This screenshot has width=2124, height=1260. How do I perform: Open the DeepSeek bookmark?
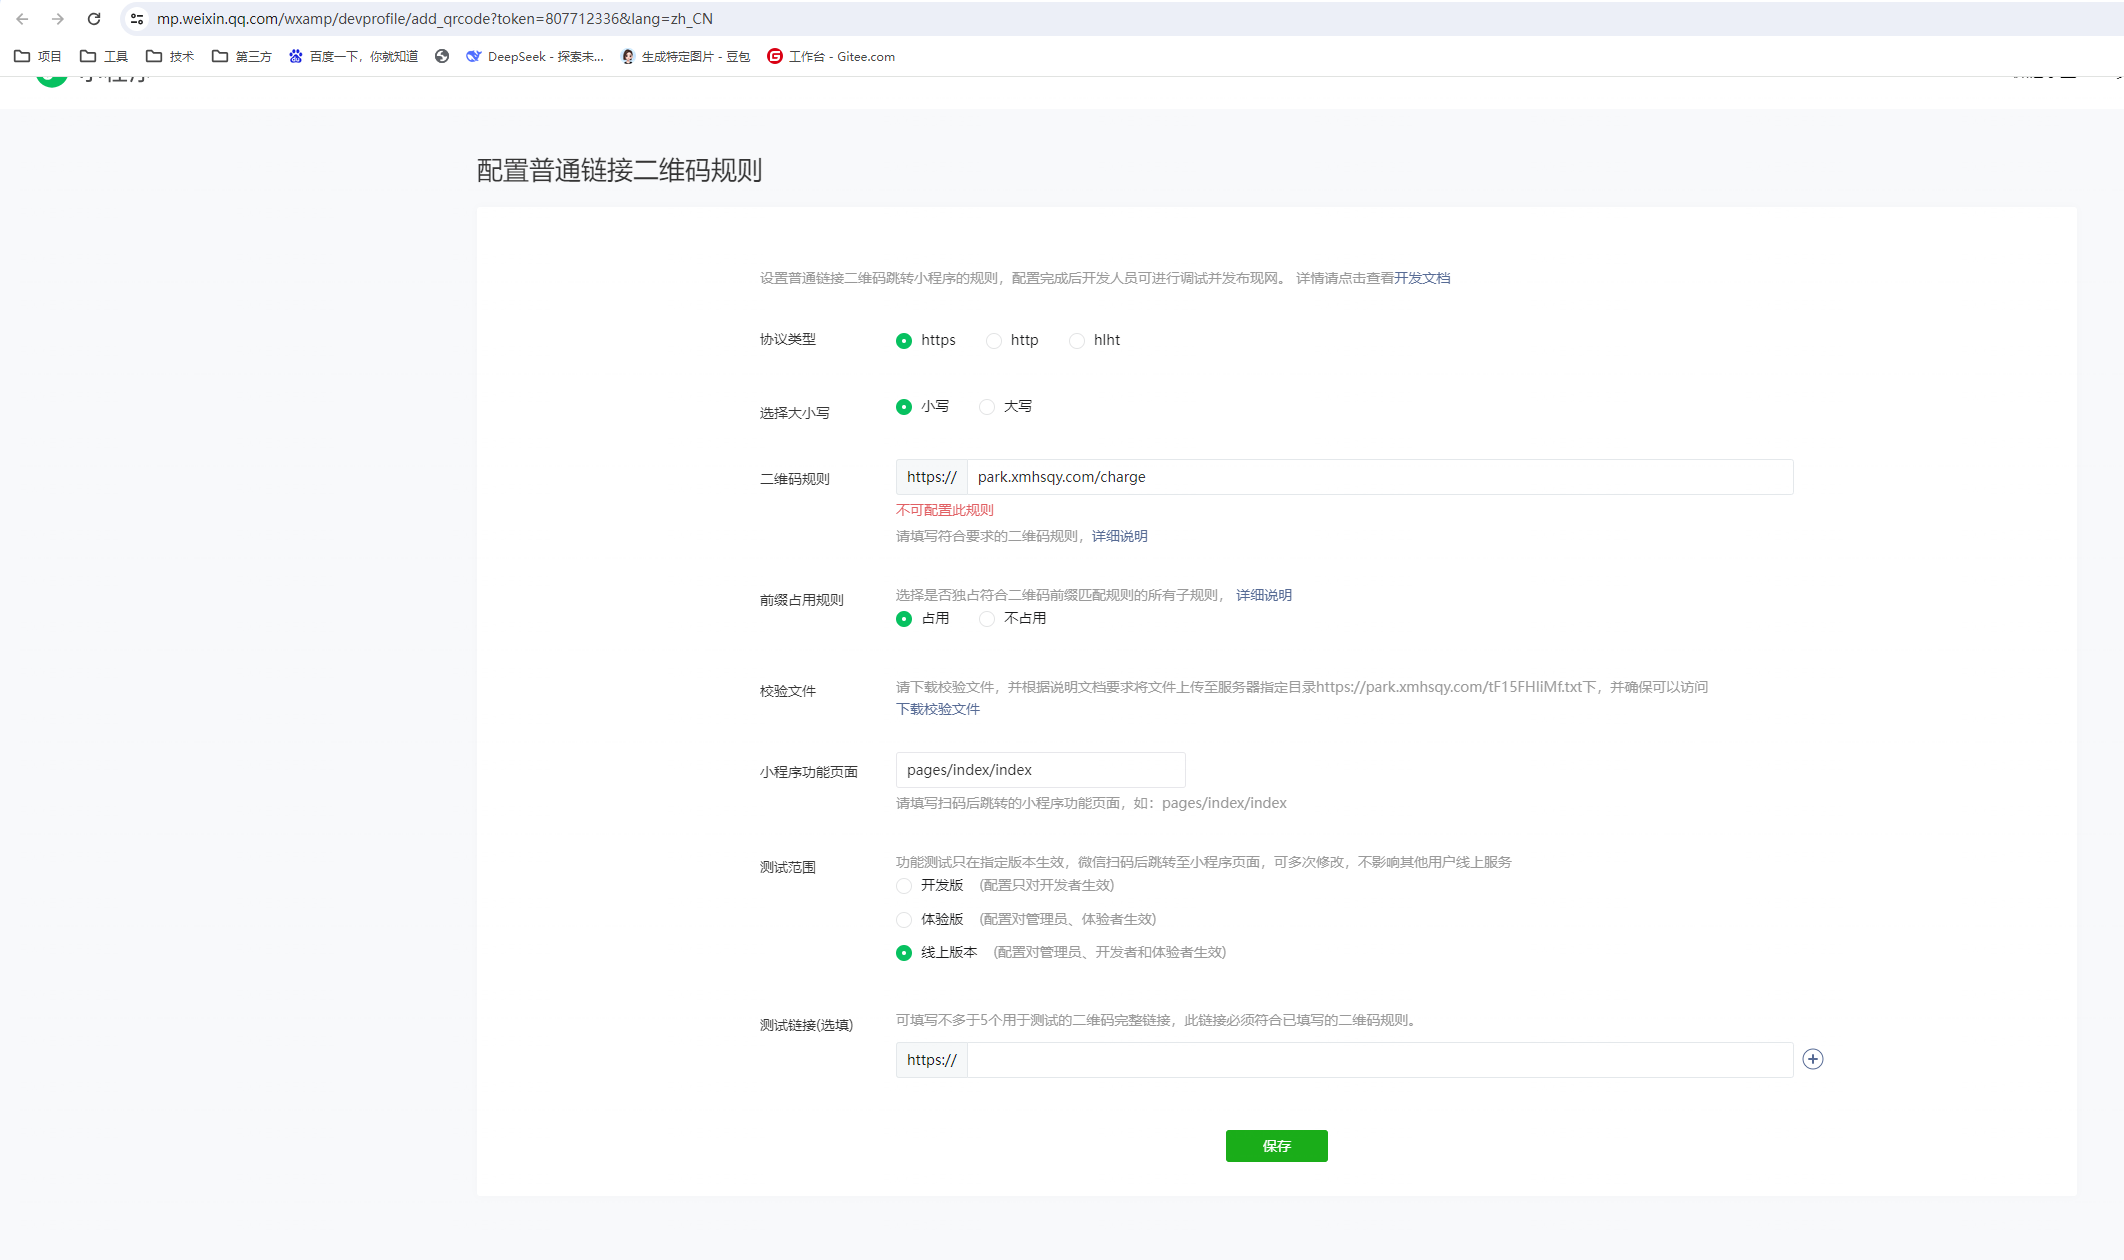coord(534,57)
